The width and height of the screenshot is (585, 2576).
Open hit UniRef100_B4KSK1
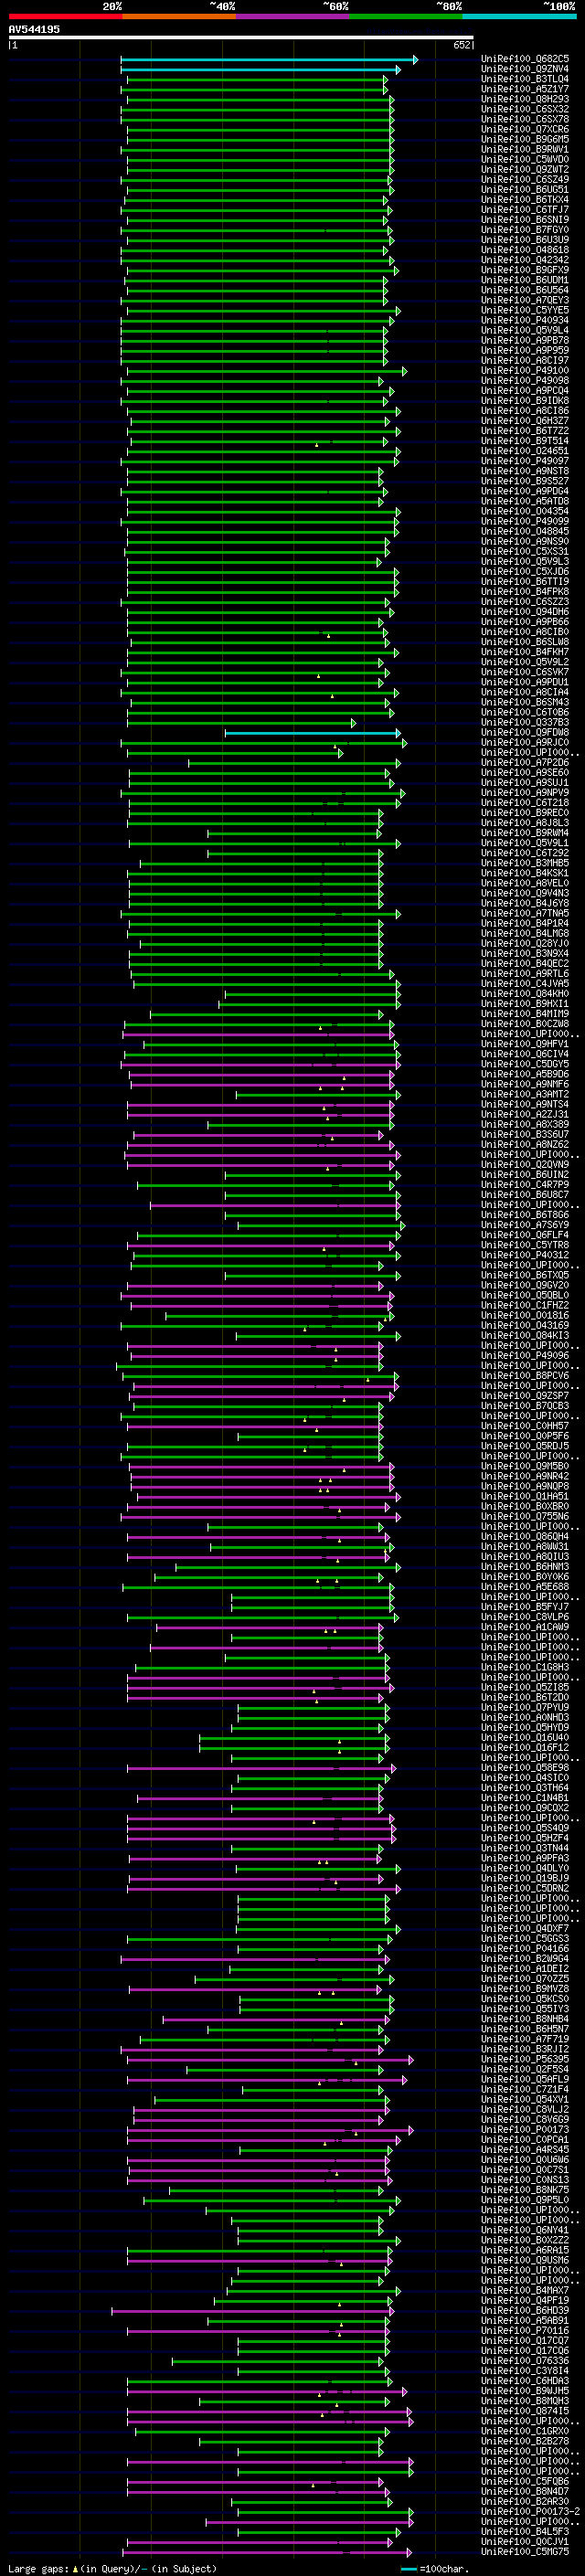(525, 873)
